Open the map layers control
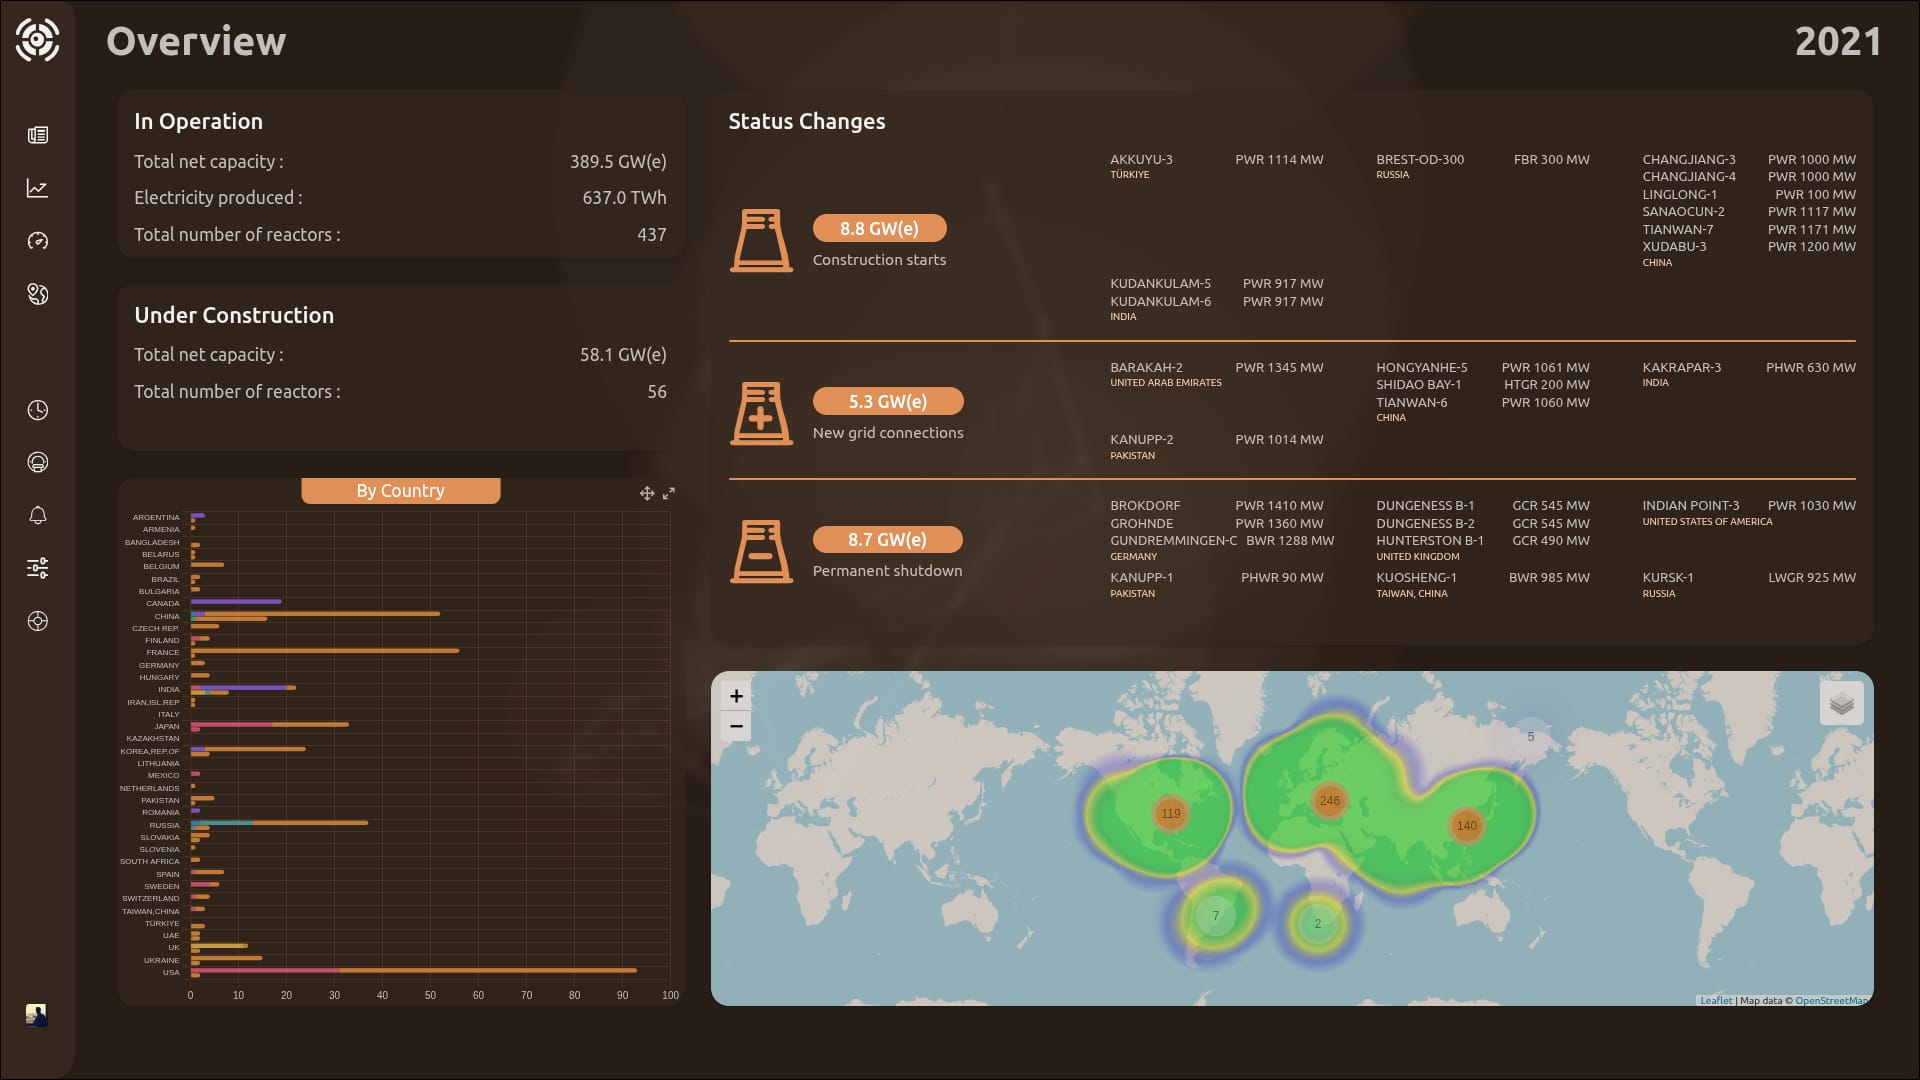1920x1080 pixels. click(1842, 704)
